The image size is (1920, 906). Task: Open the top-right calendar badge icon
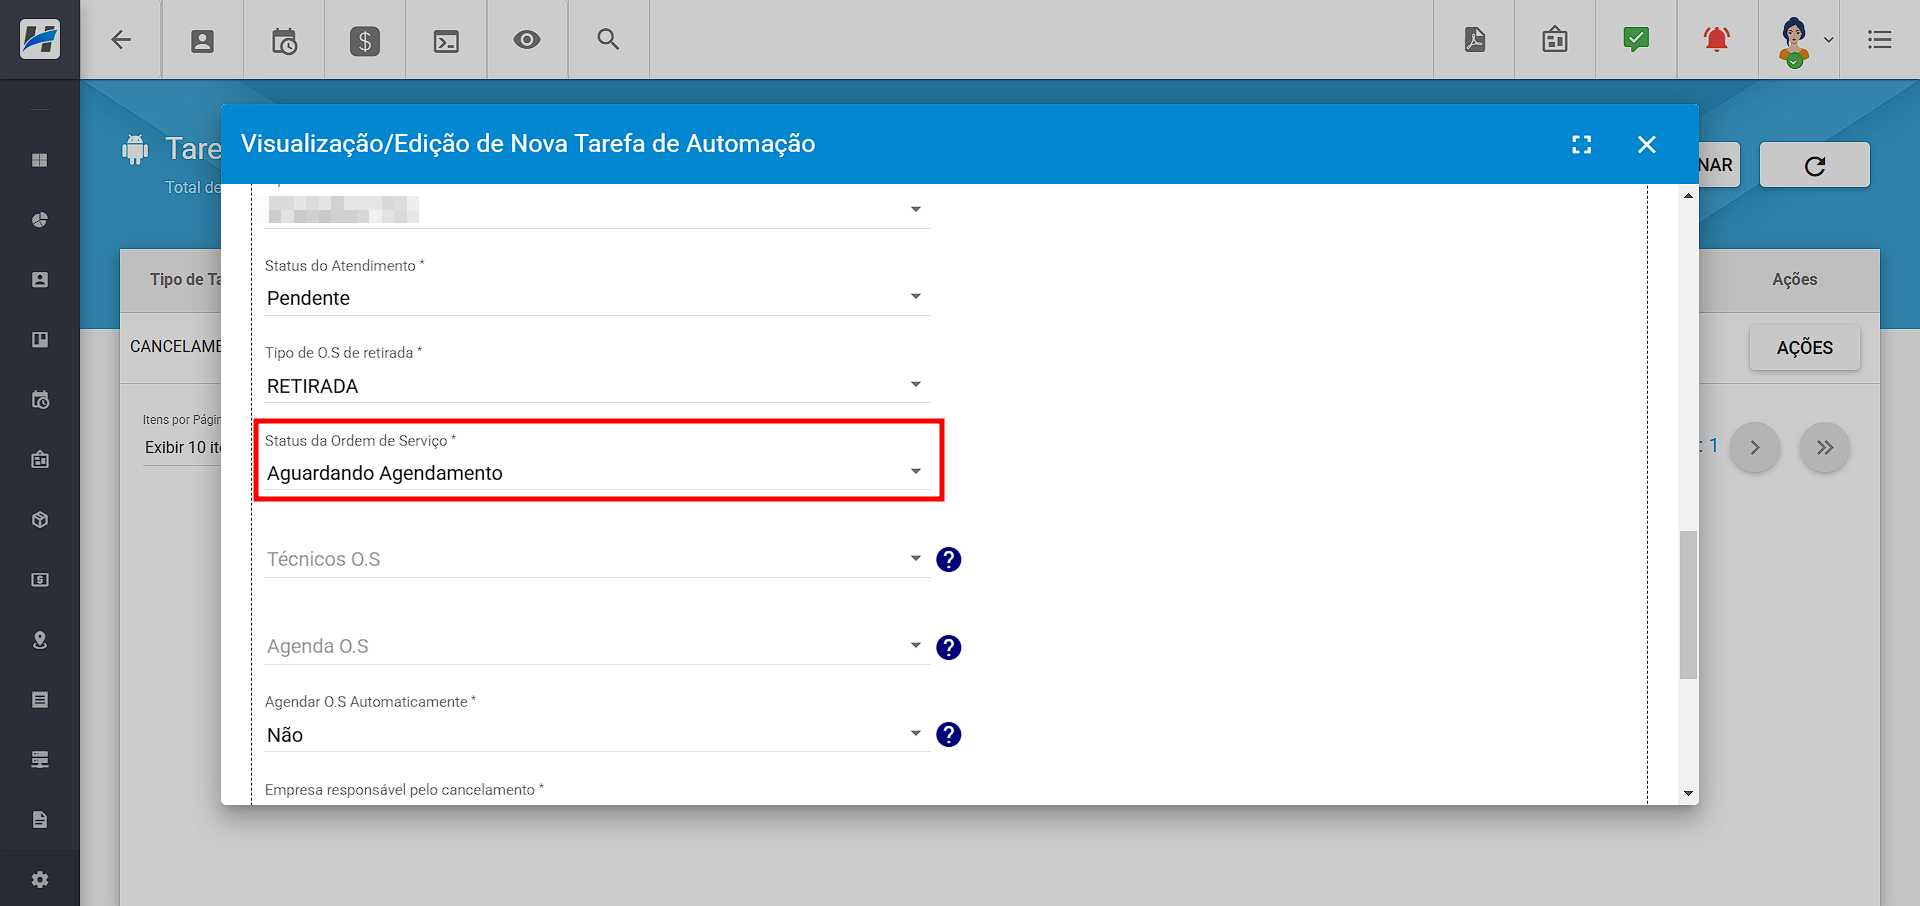1555,40
